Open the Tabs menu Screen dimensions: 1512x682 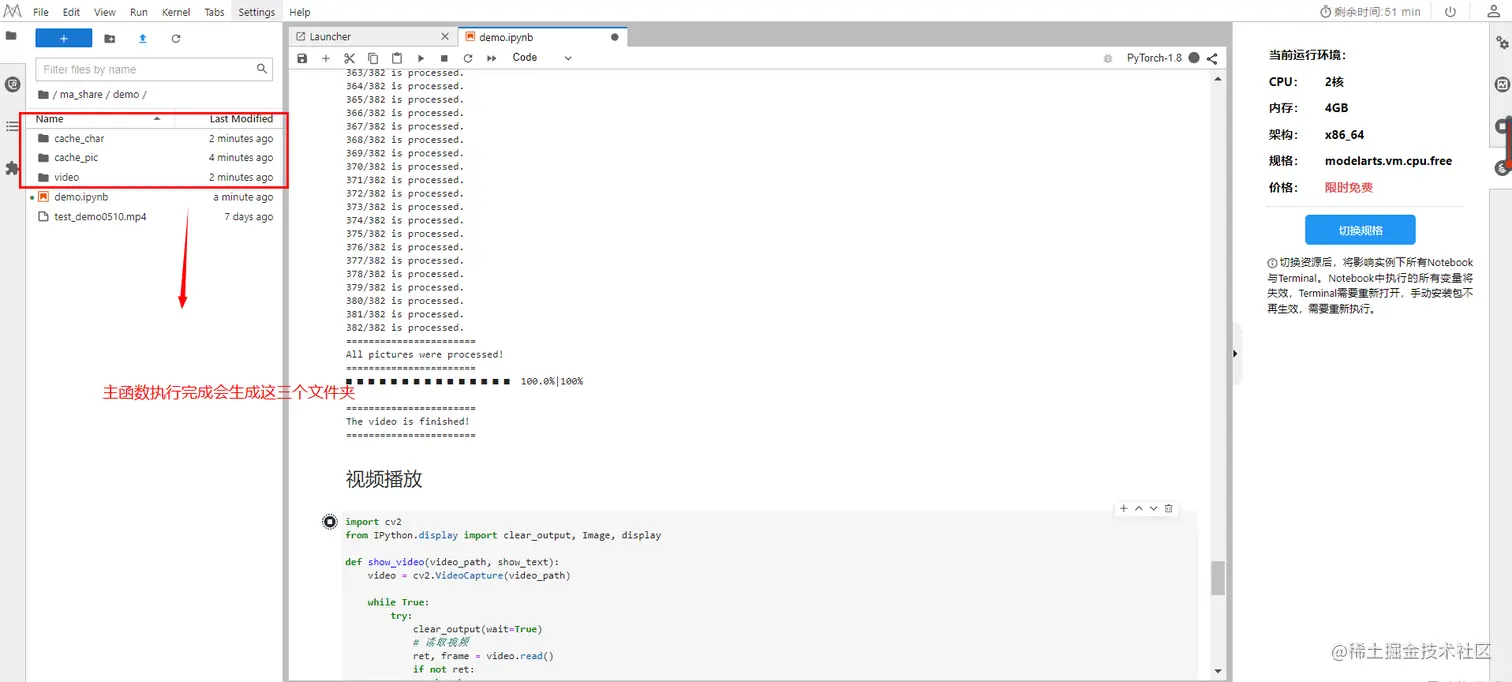point(214,12)
